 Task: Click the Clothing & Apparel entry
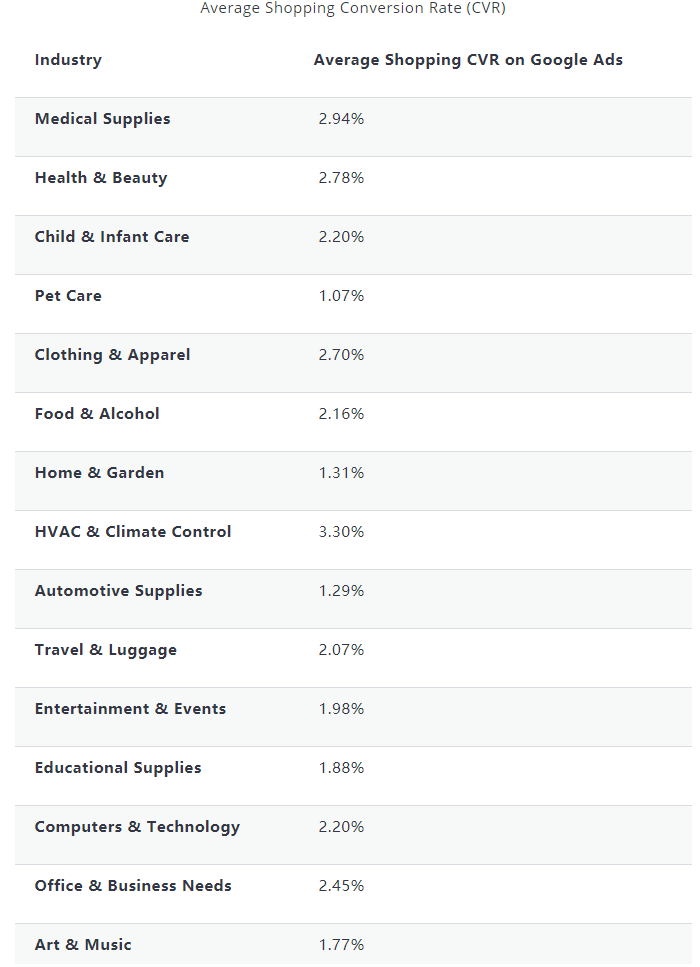(112, 355)
